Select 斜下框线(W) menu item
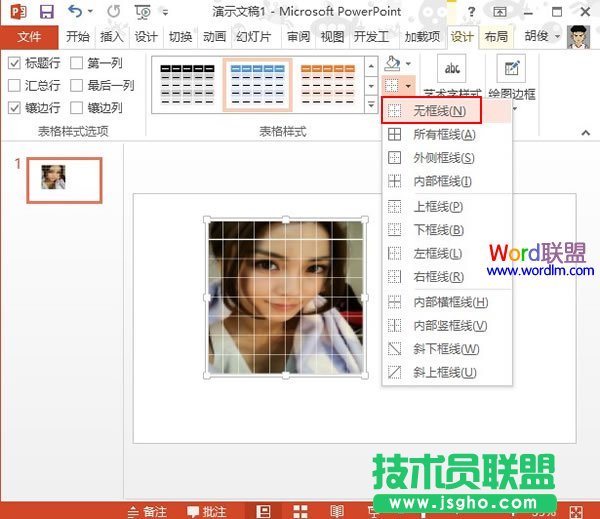600x519 pixels. click(x=447, y=349)
